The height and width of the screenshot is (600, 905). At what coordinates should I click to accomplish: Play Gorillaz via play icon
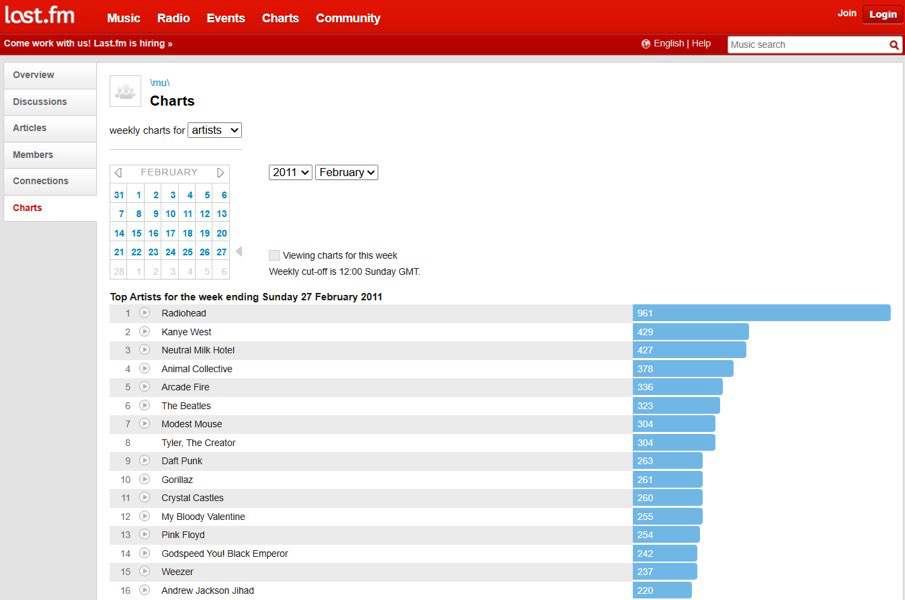[x=144, y=479]
